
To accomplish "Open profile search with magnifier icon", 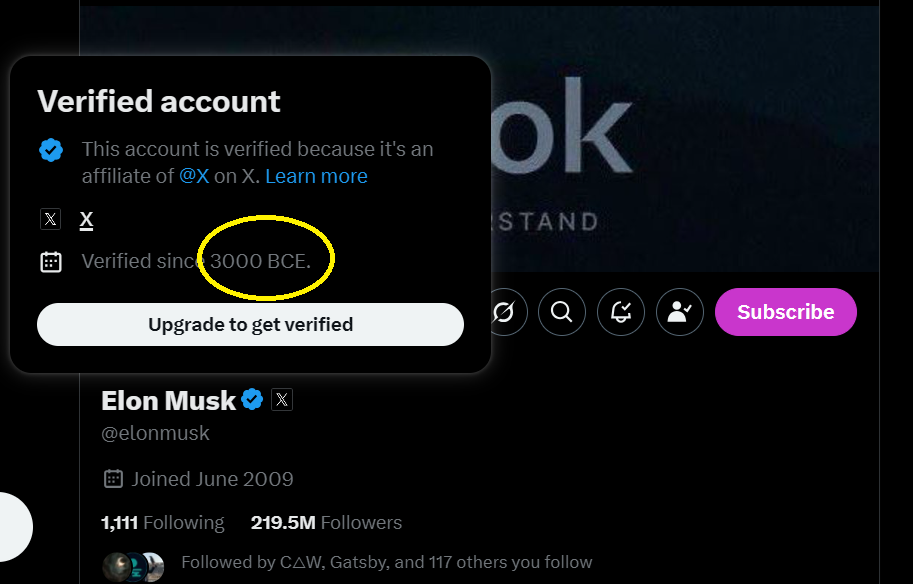I will [562, 313].
